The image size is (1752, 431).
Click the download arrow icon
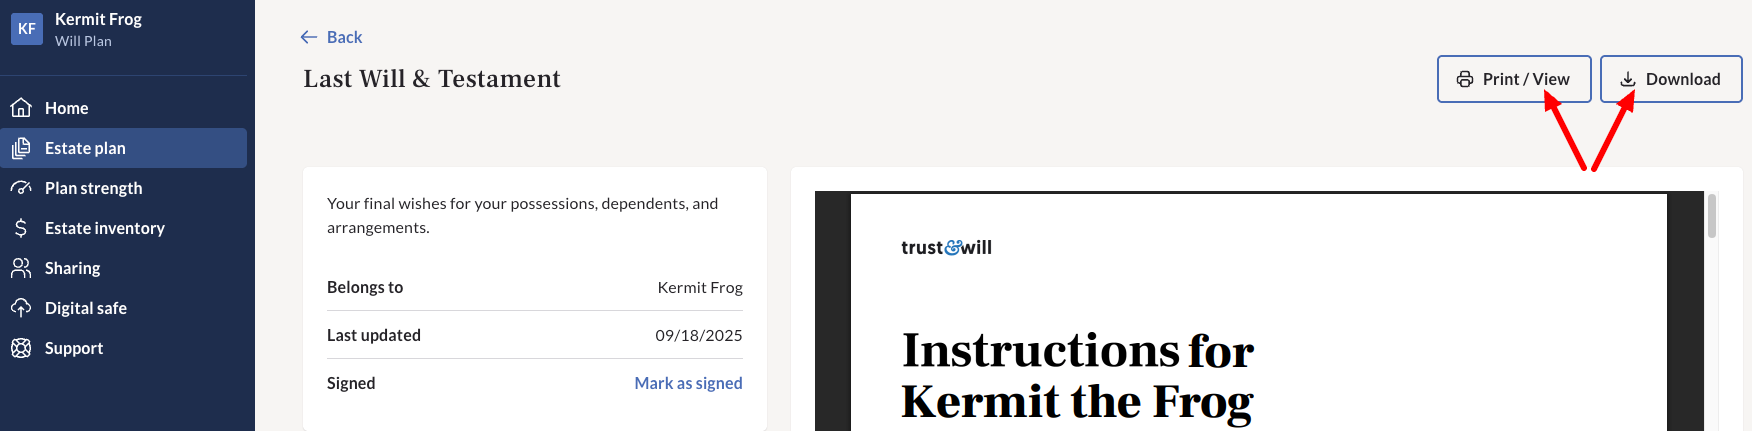[x=1628, y=79]
